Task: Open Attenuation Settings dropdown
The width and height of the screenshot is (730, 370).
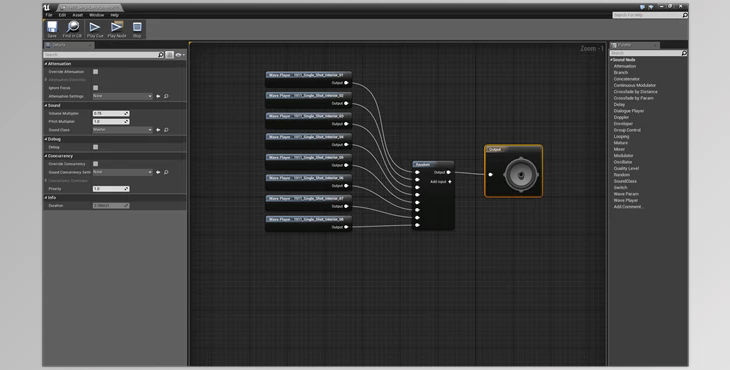Action: coord(122,96)
